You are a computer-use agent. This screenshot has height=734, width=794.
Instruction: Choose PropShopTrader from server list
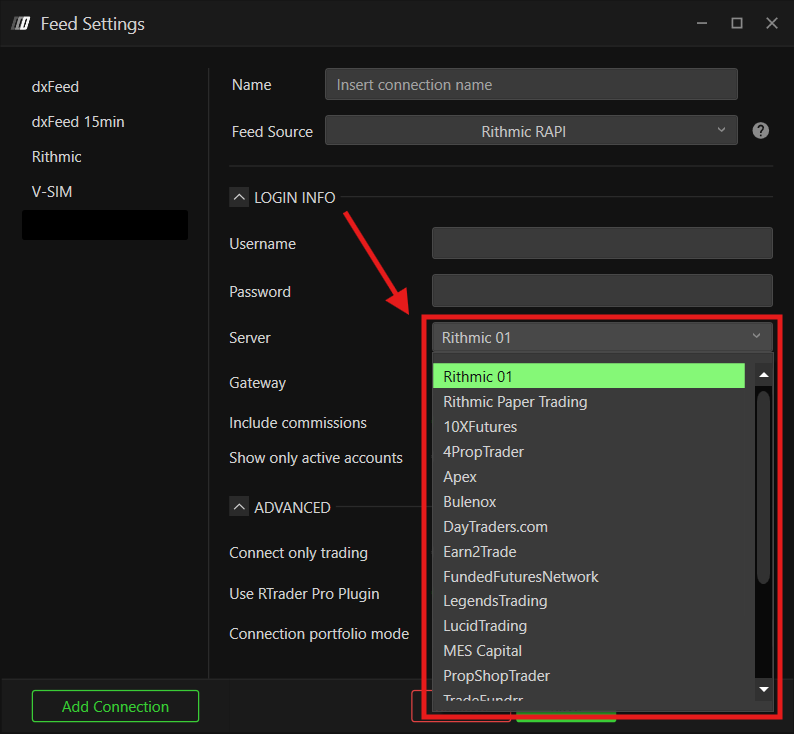coord(589,676)
